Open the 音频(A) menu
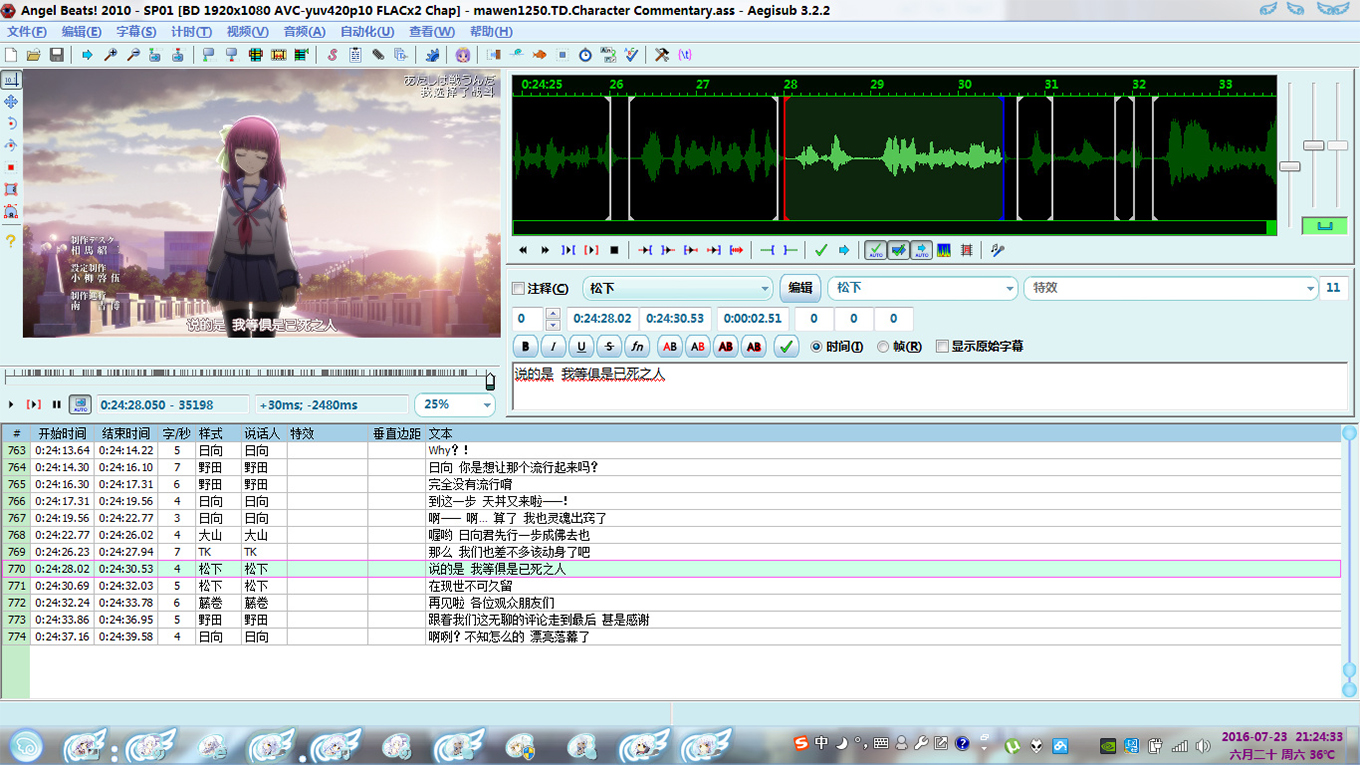This screenshot has height=765, width=1360. (x=304, y=32)
